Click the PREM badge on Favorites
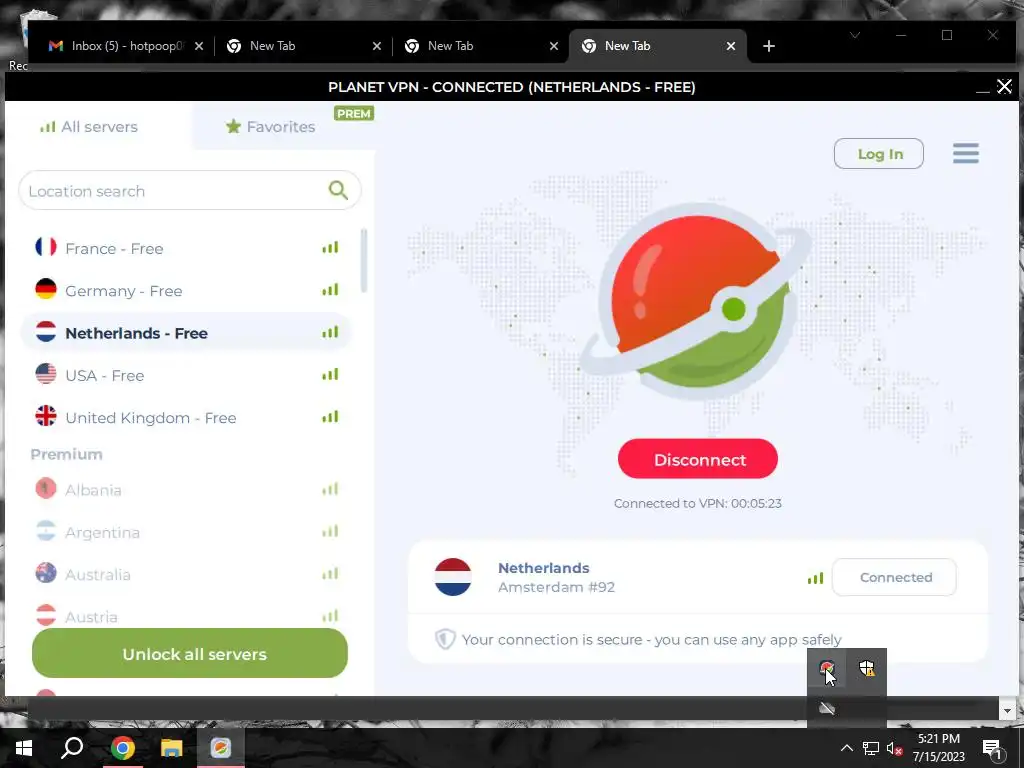 coord(354,114)
